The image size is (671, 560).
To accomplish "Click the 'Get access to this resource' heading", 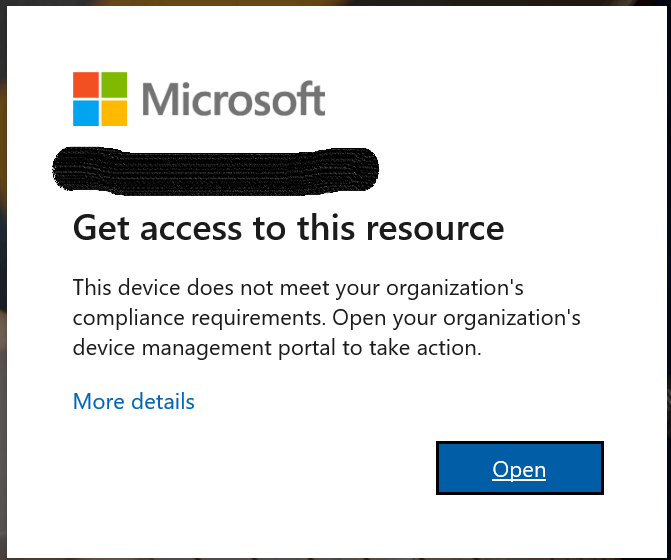I will [x=288, y=228].
